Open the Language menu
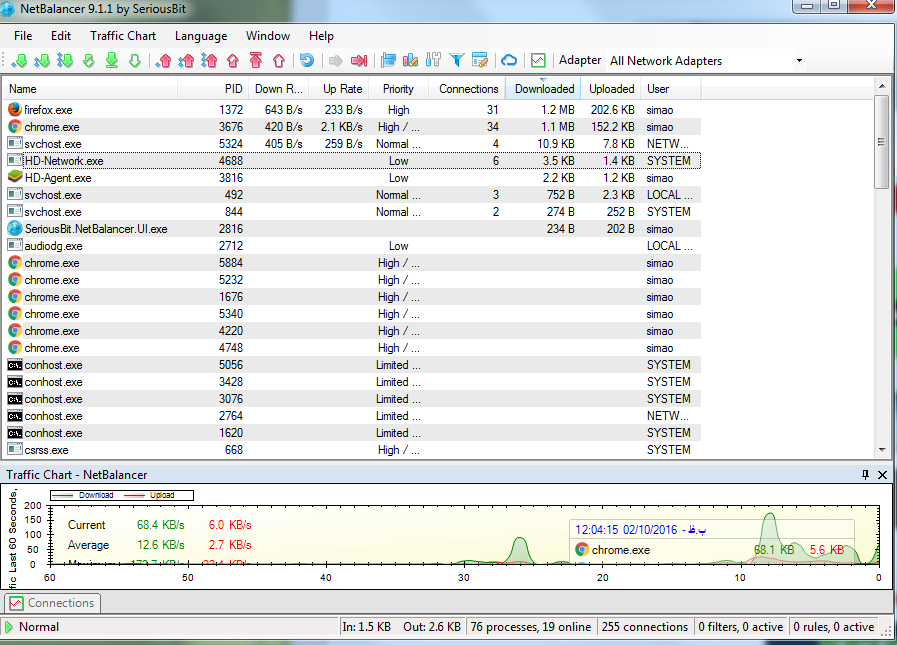 tap(201, 35)
